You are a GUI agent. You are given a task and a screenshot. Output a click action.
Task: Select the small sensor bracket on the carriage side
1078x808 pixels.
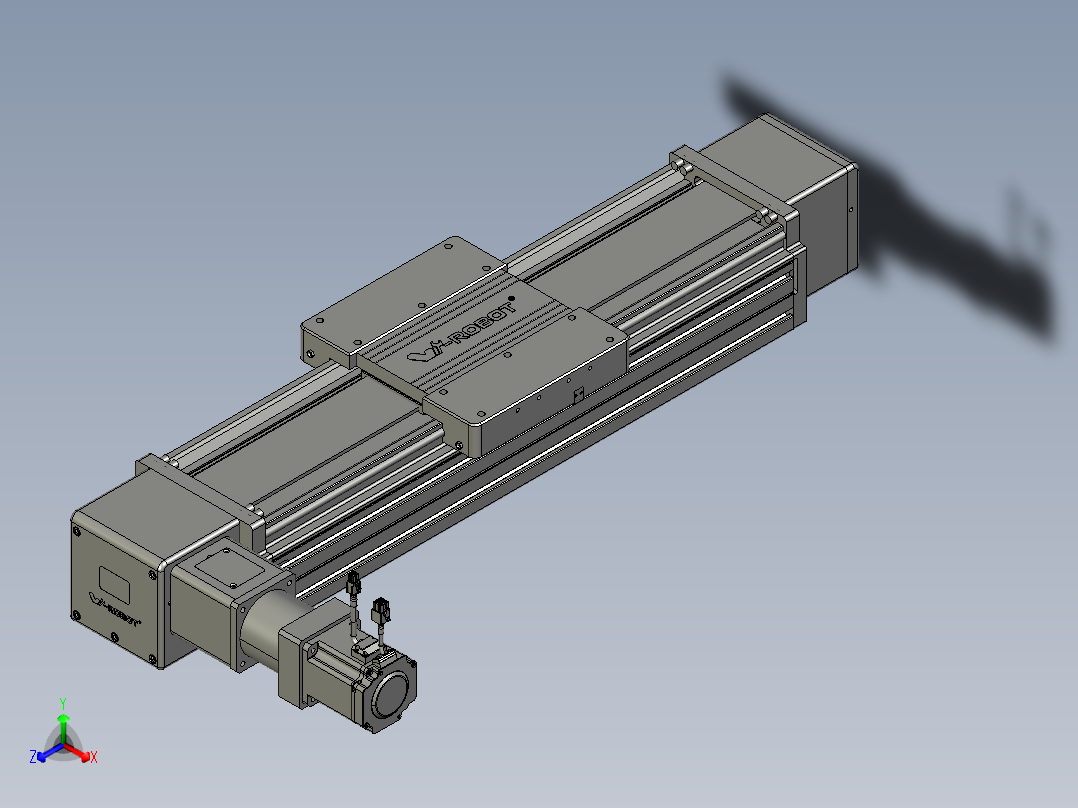tap(578, 395)
